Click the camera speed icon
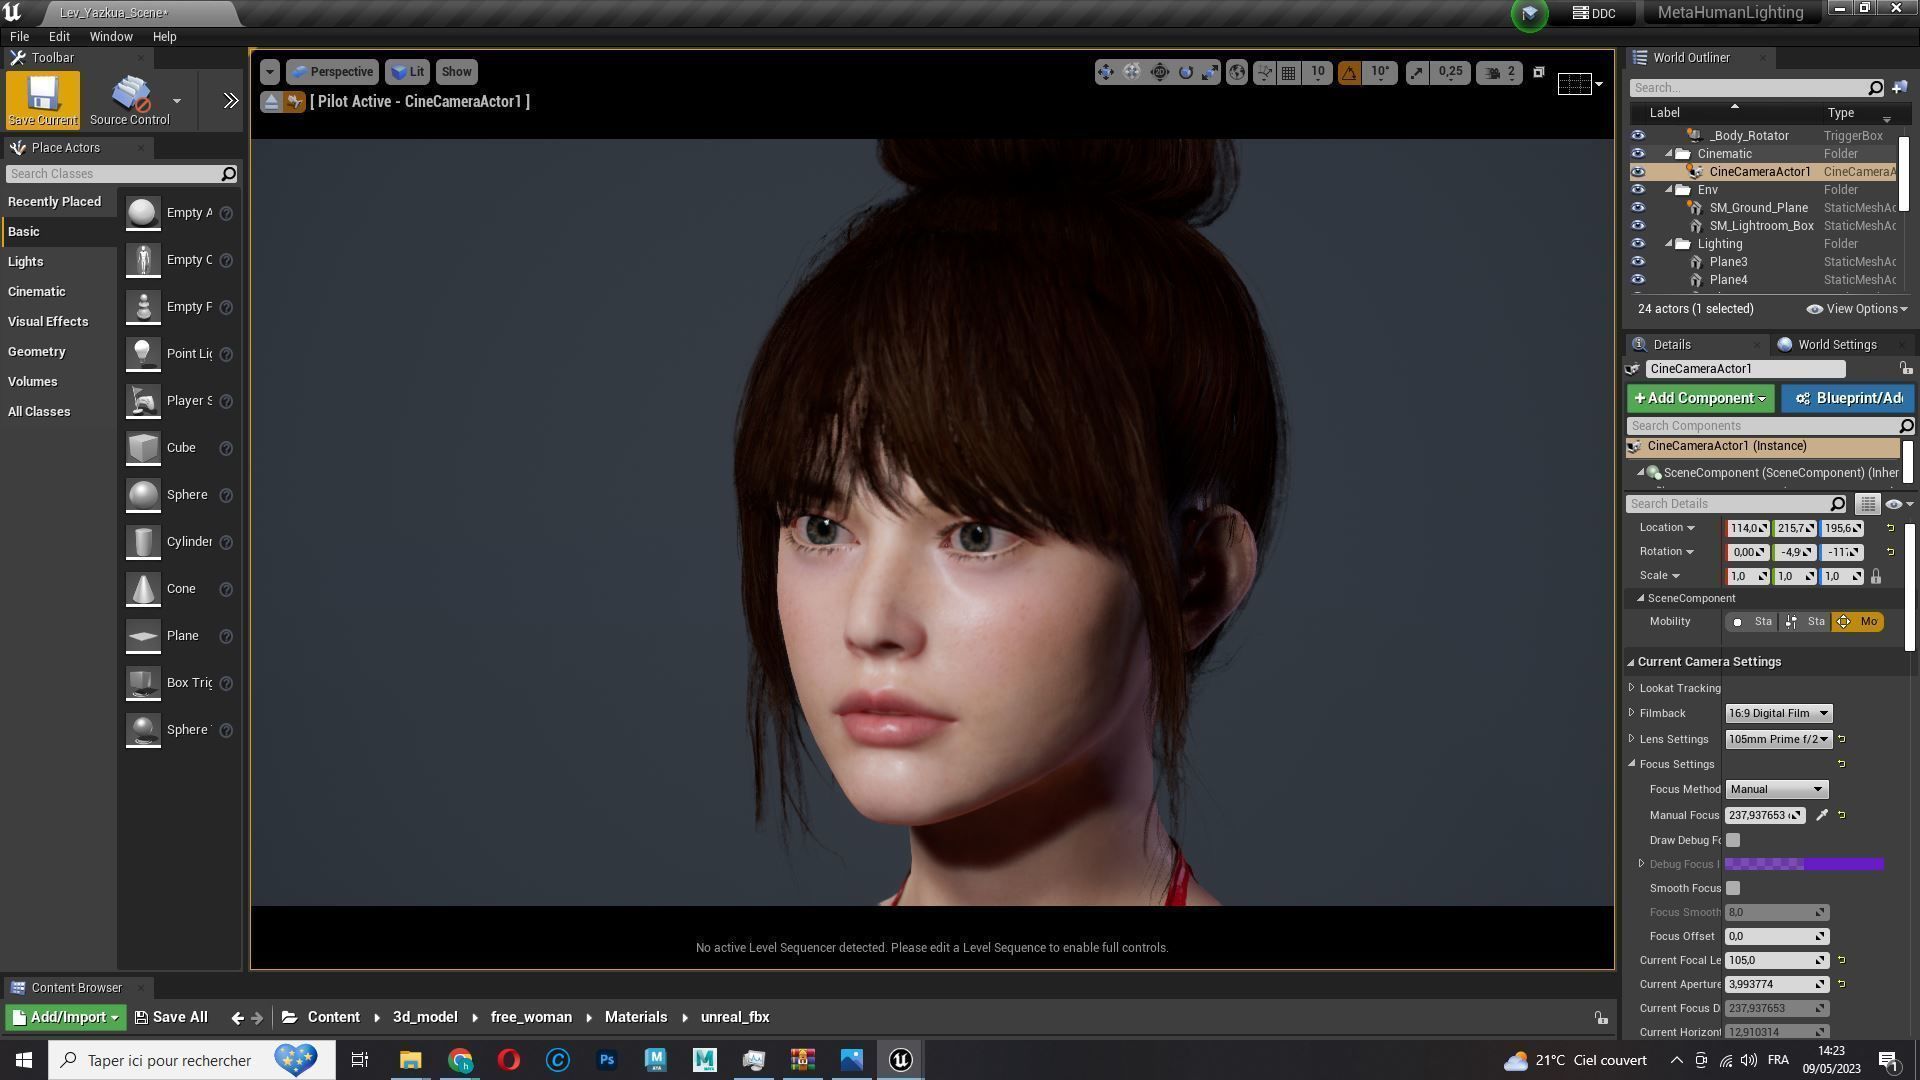This screenshot has width=1920, height=1080. click(x=1494, y=72)
